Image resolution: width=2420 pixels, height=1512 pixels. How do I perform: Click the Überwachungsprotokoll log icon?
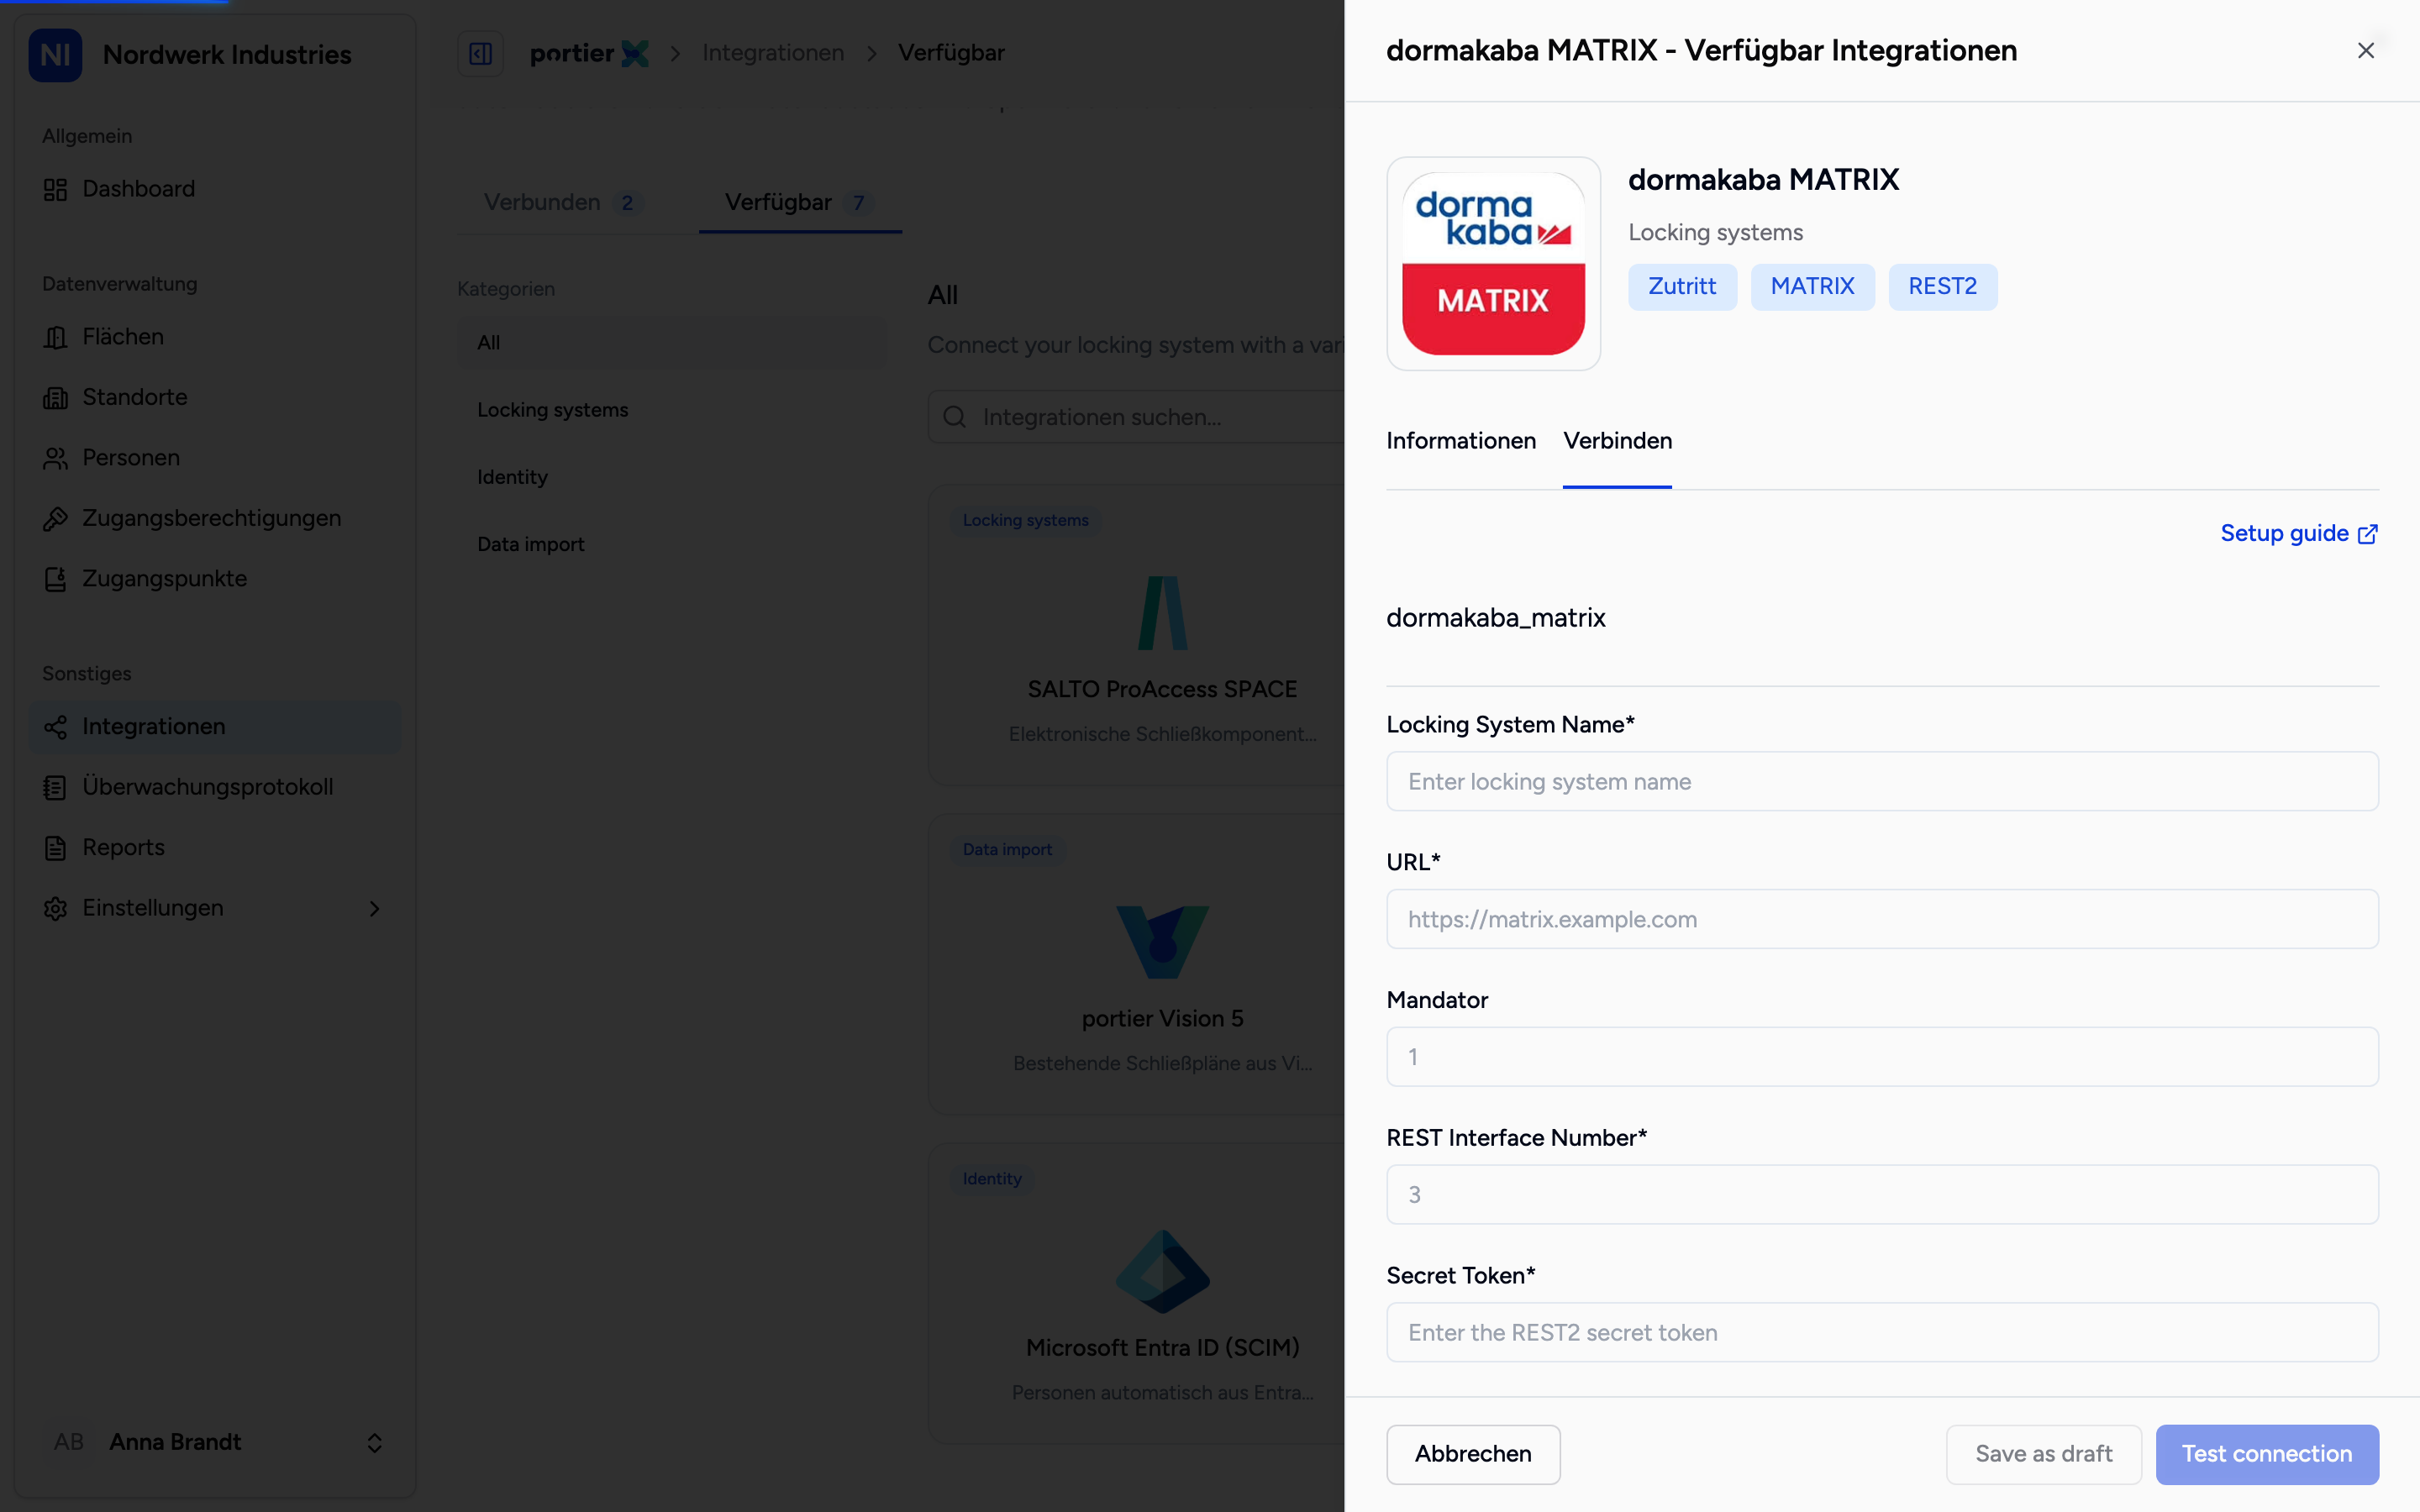[x=55, y=787]
